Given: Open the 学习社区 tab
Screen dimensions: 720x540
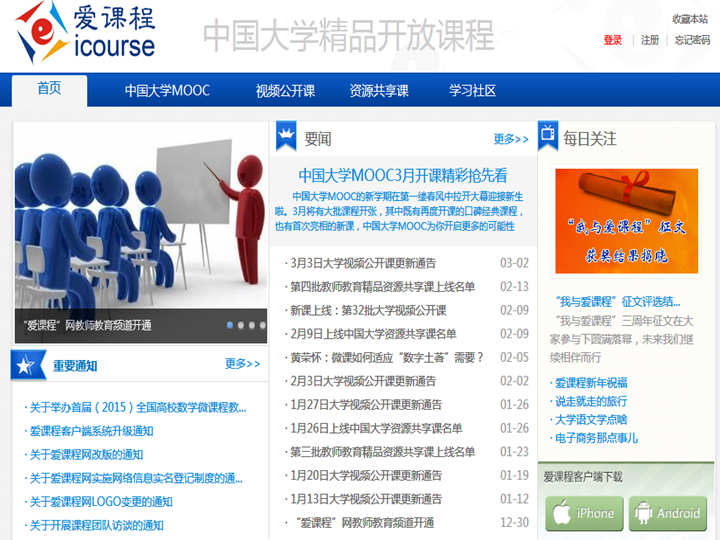Looking at the screenshot, I should pyautogui.click(x=472, y=90).
